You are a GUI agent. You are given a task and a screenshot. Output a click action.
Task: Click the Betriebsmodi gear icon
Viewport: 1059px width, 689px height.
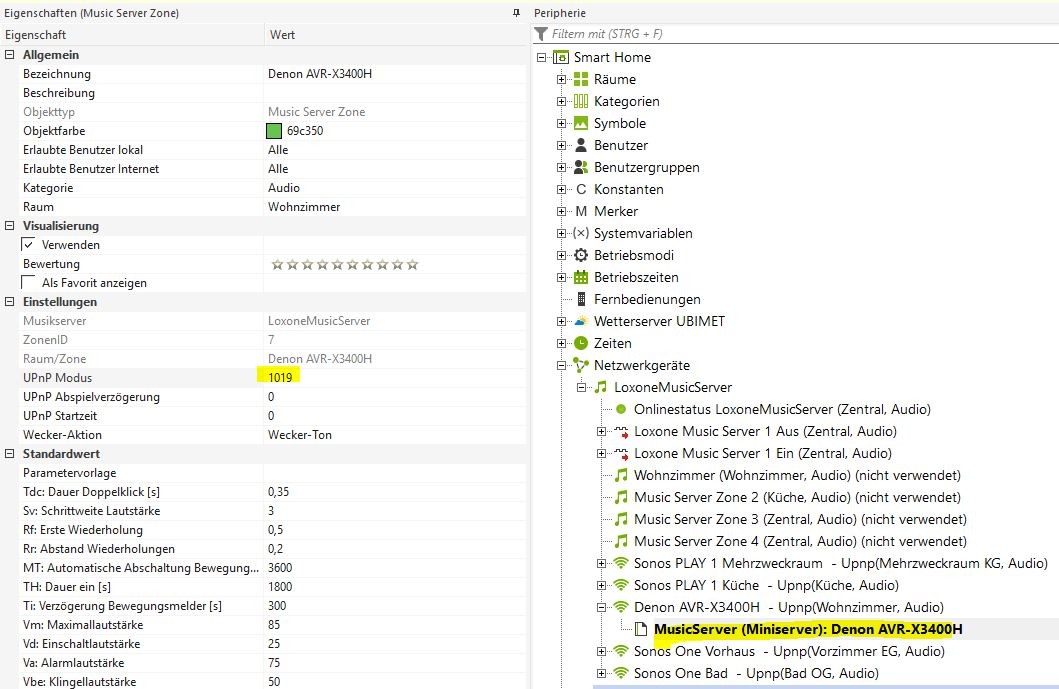pyautogui.click(x=581, y=255)
